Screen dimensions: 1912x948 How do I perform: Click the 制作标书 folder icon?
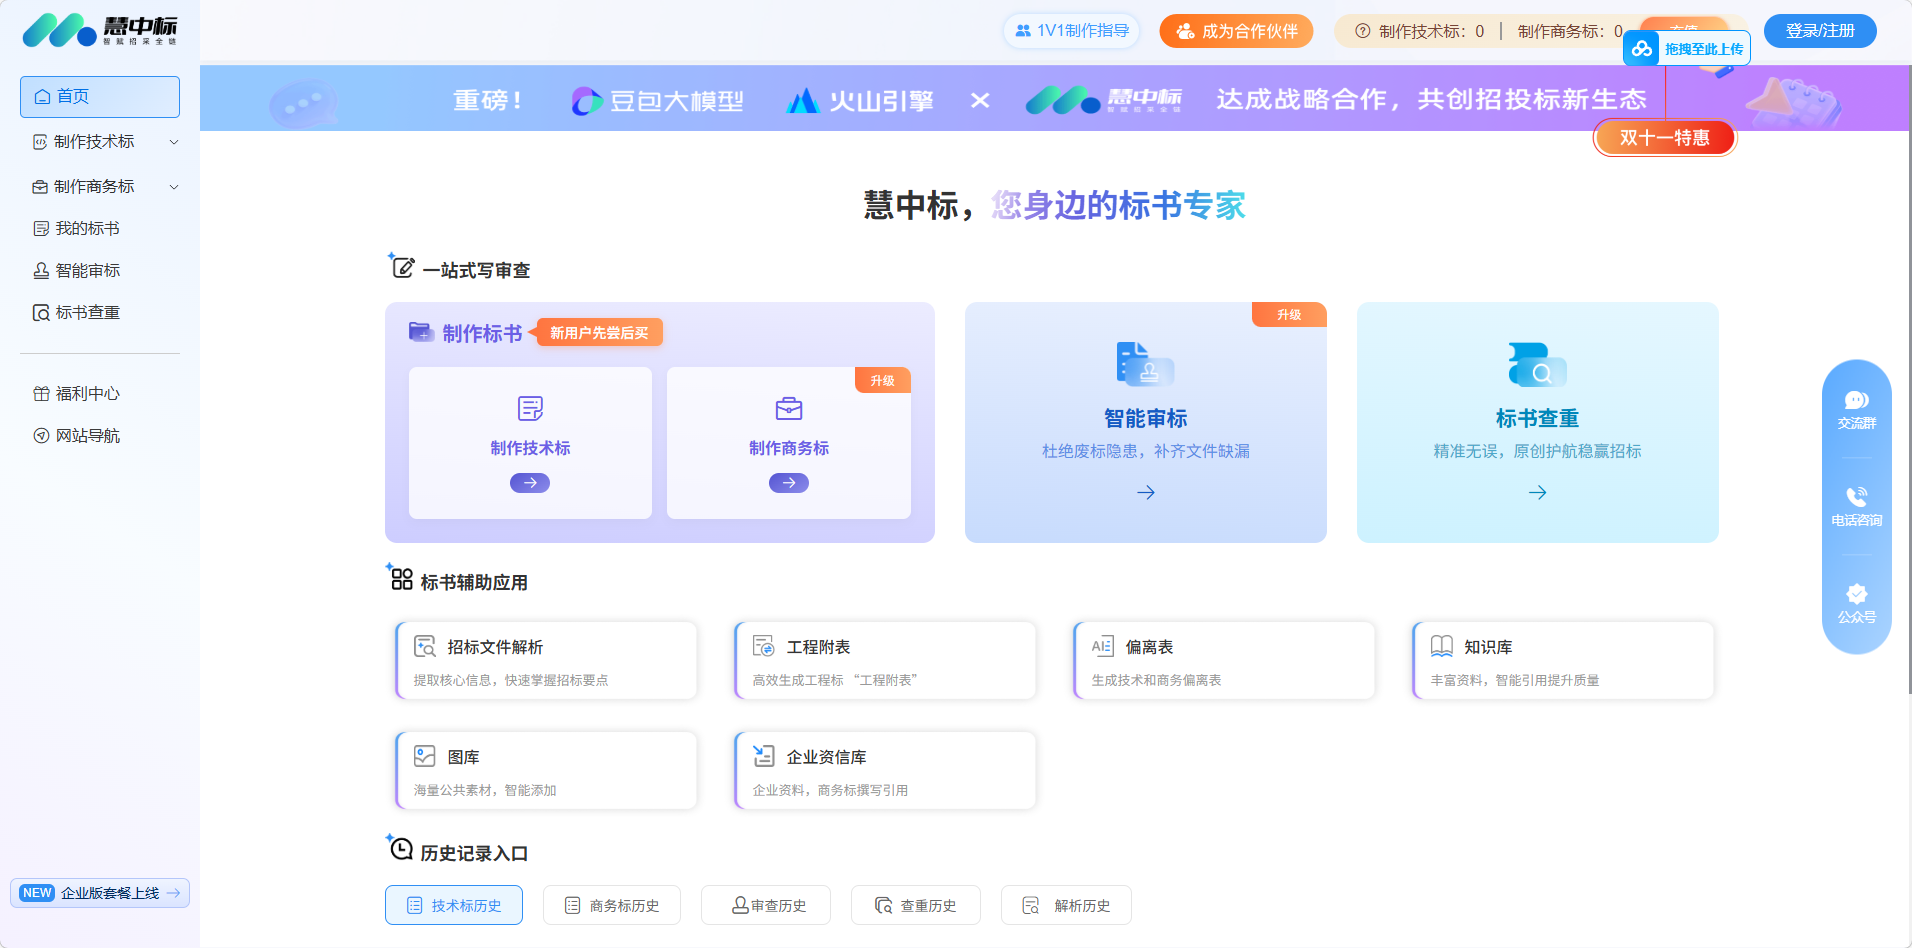coord(421,331)
